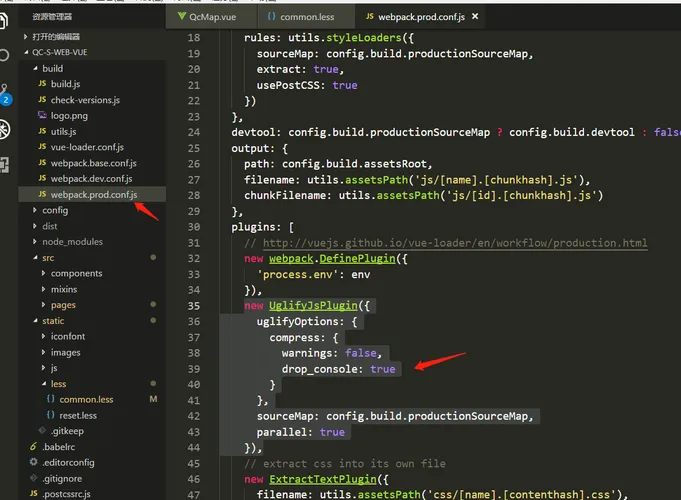Screen dimensions: 681x500
Task: Click the resource manager panel title
Action: [x=52, y=17]
